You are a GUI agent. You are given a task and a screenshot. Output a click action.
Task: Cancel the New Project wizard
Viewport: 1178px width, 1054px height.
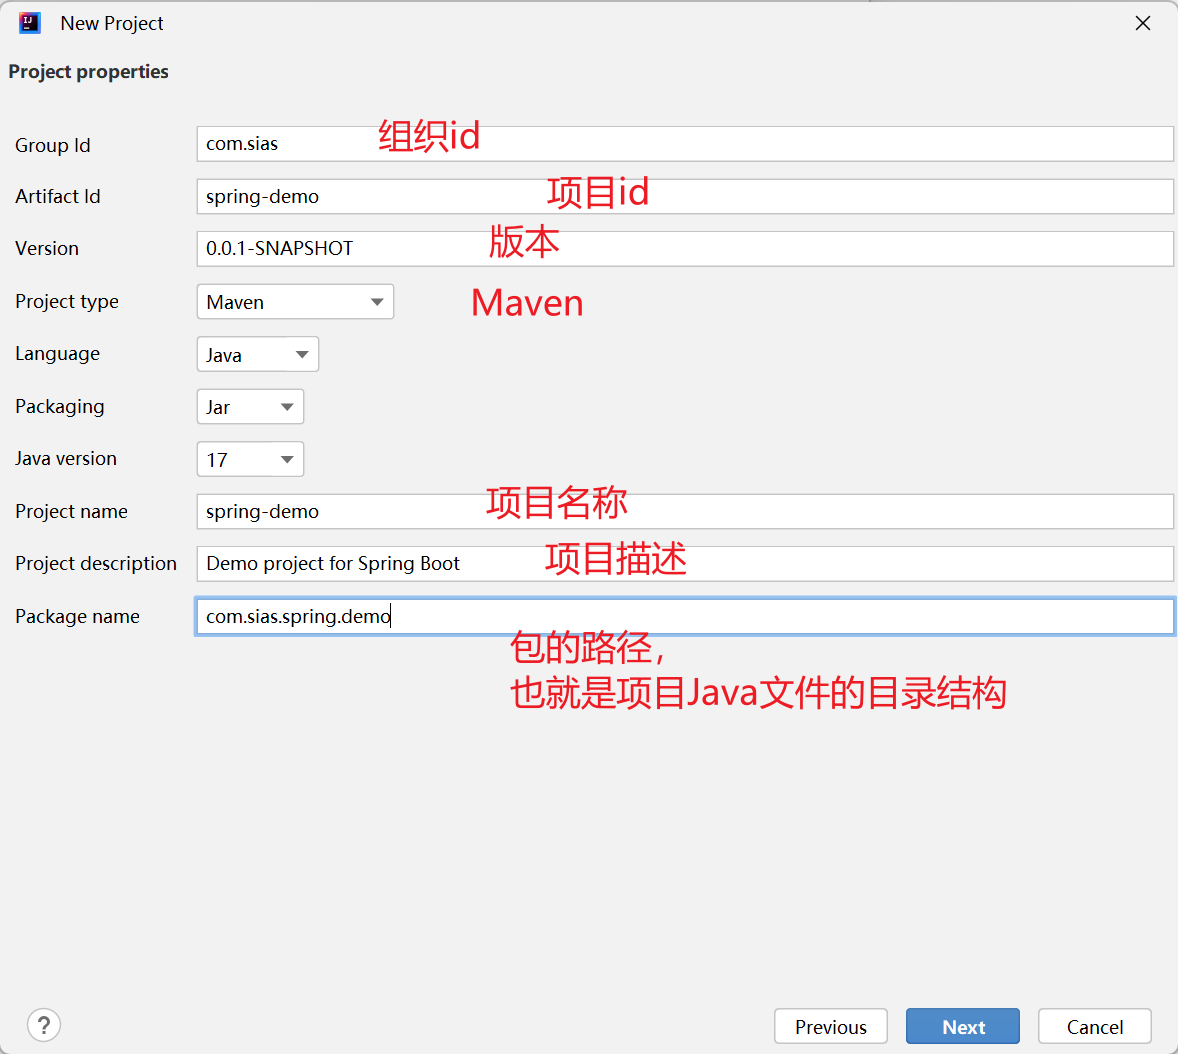1095,1026
